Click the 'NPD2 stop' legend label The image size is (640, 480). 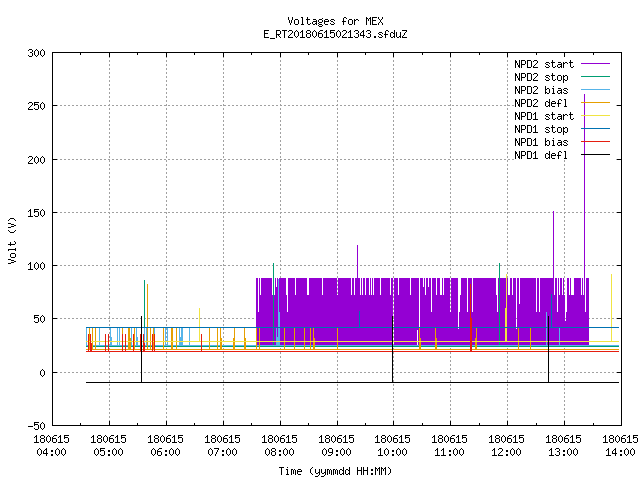(x=541, y=77)
